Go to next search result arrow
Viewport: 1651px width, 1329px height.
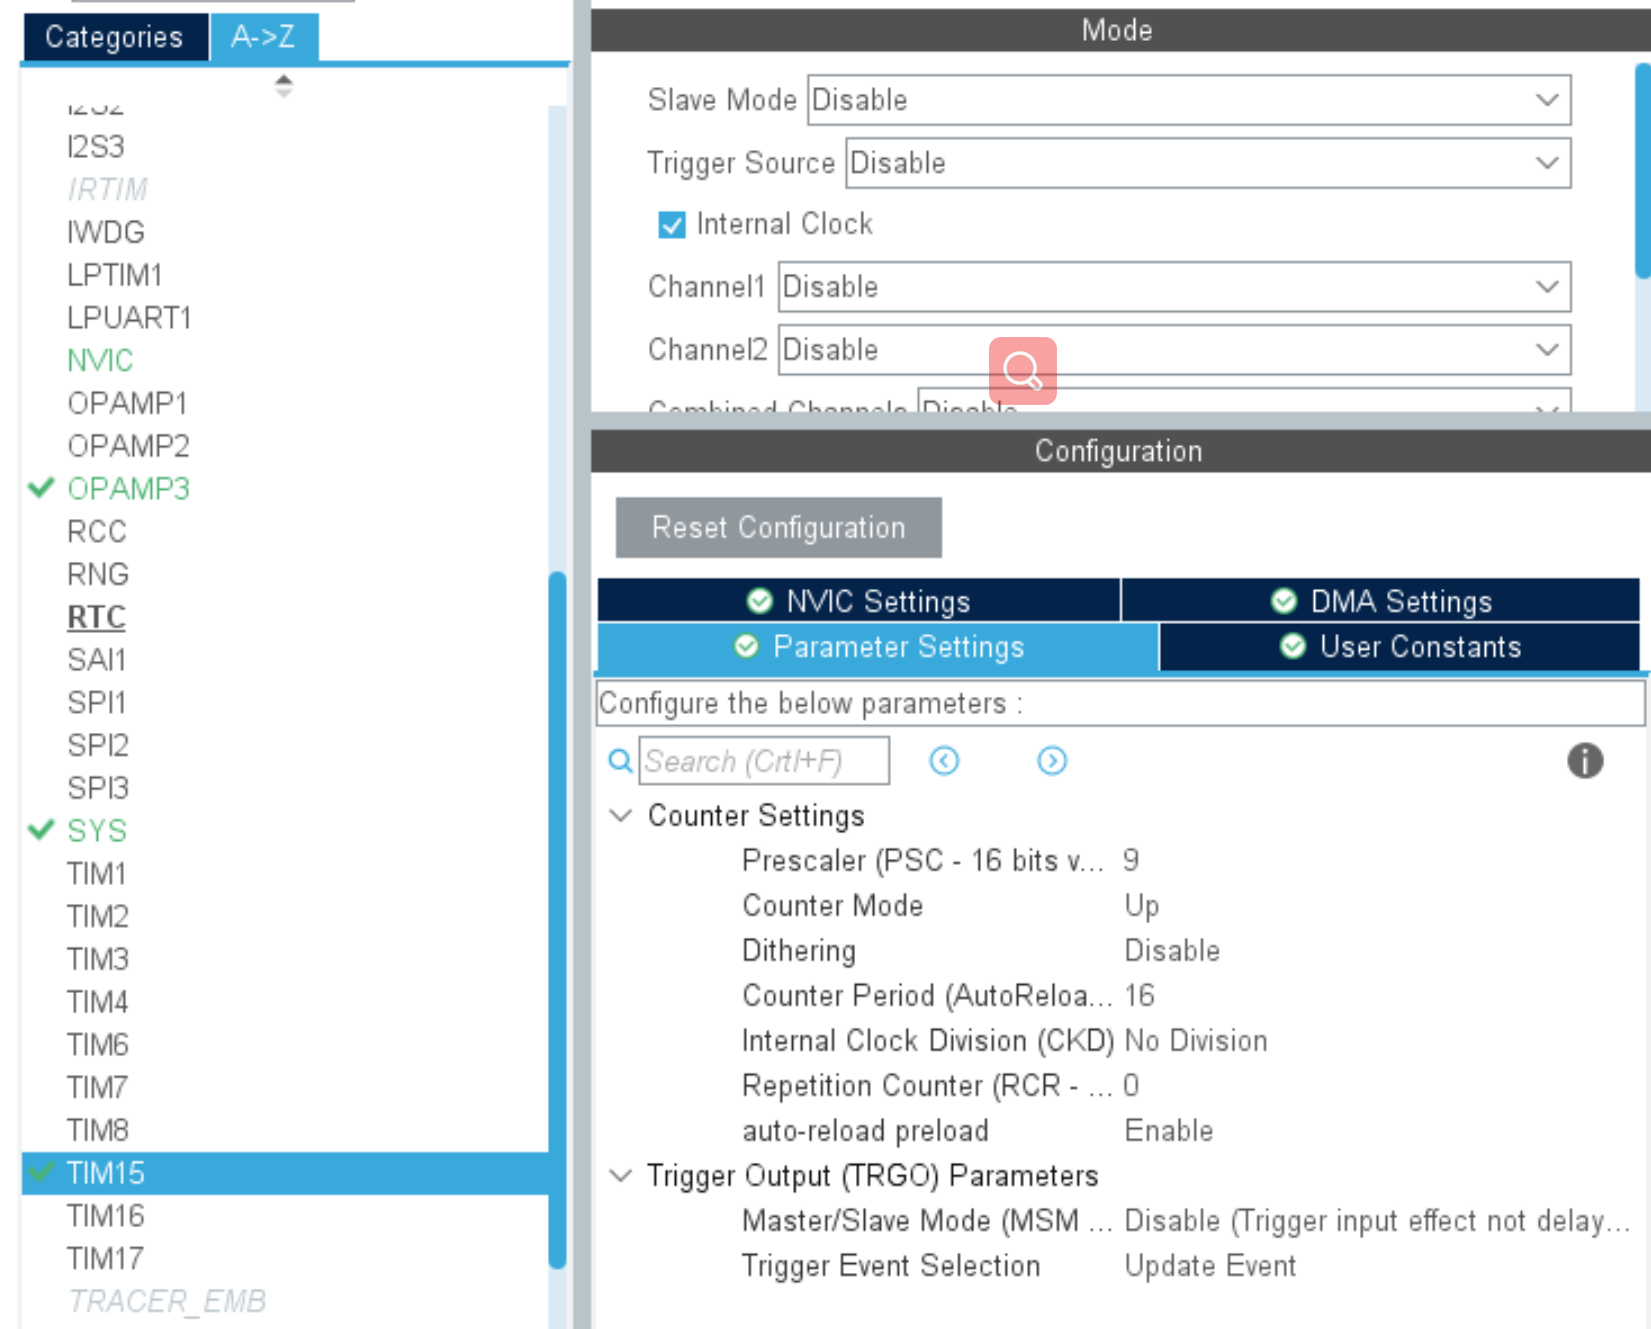[1052, 761]
